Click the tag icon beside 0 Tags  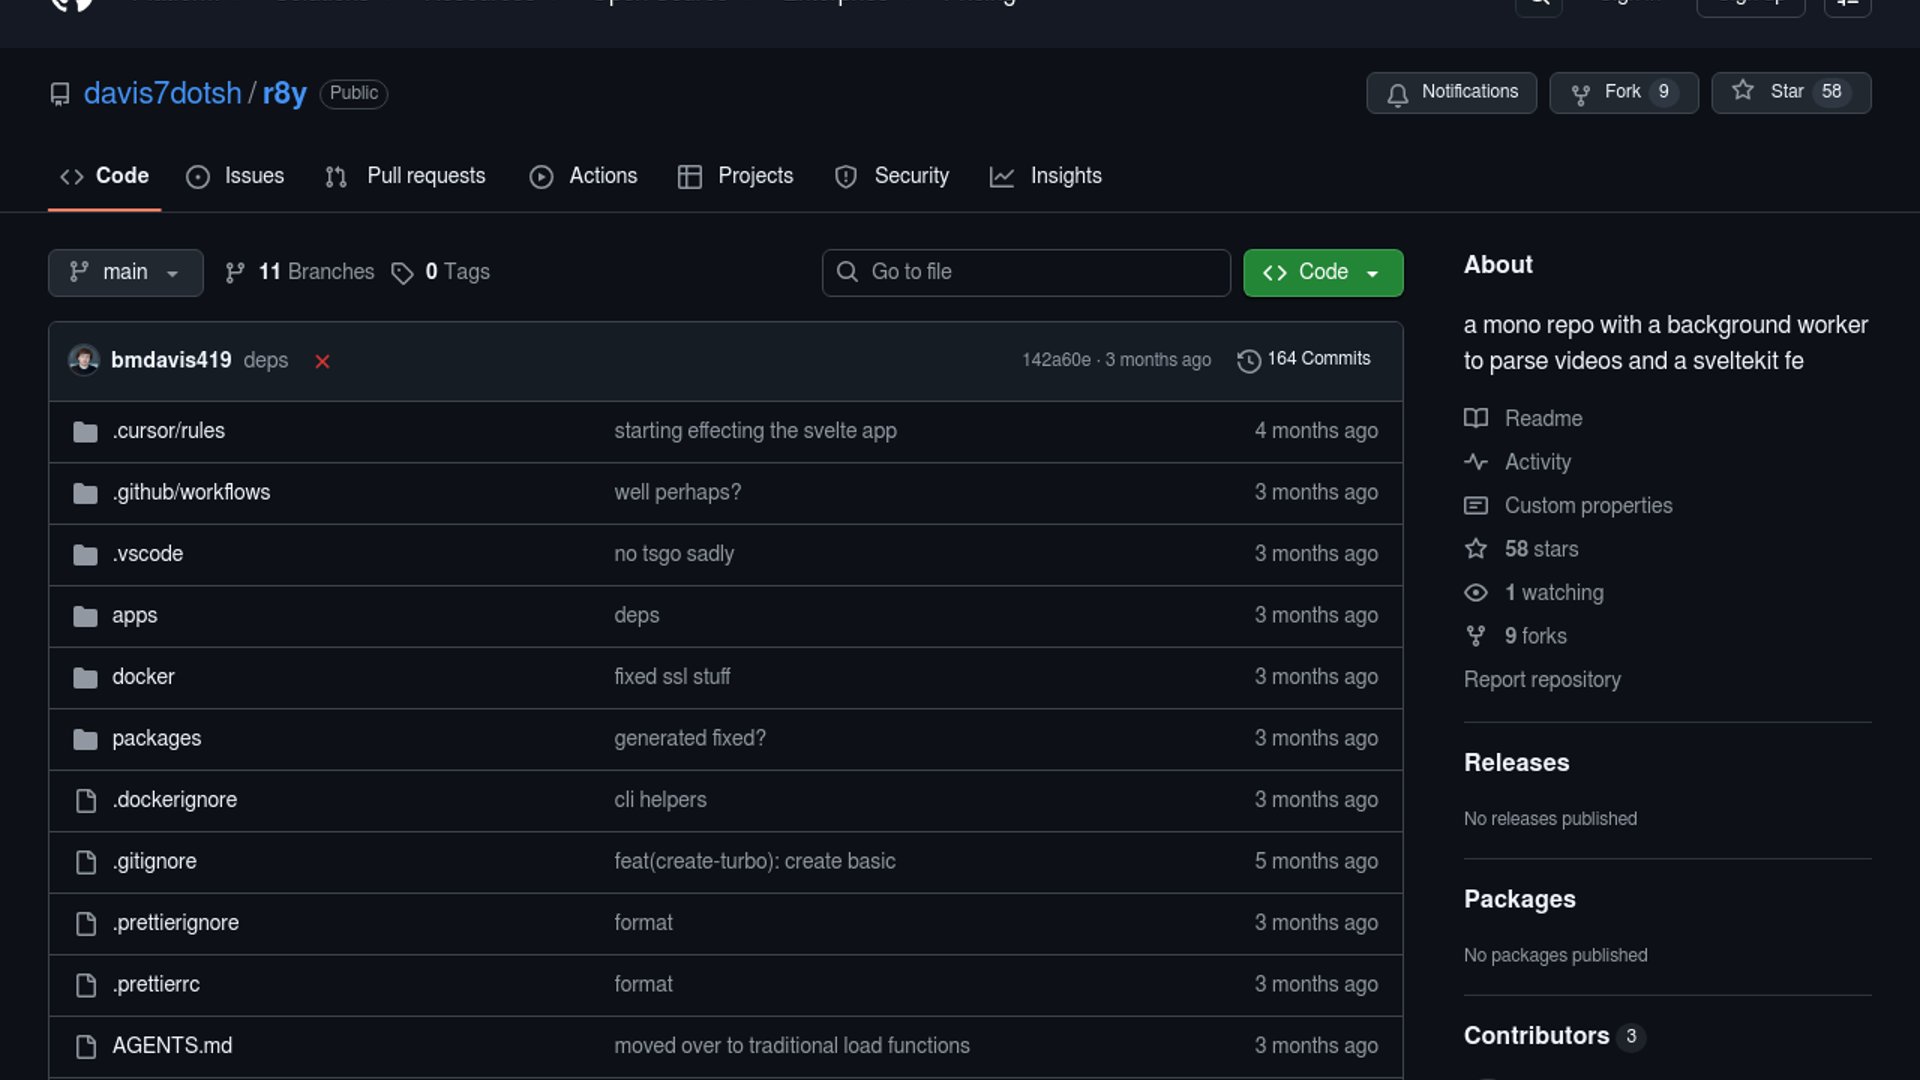click(402, 273)
